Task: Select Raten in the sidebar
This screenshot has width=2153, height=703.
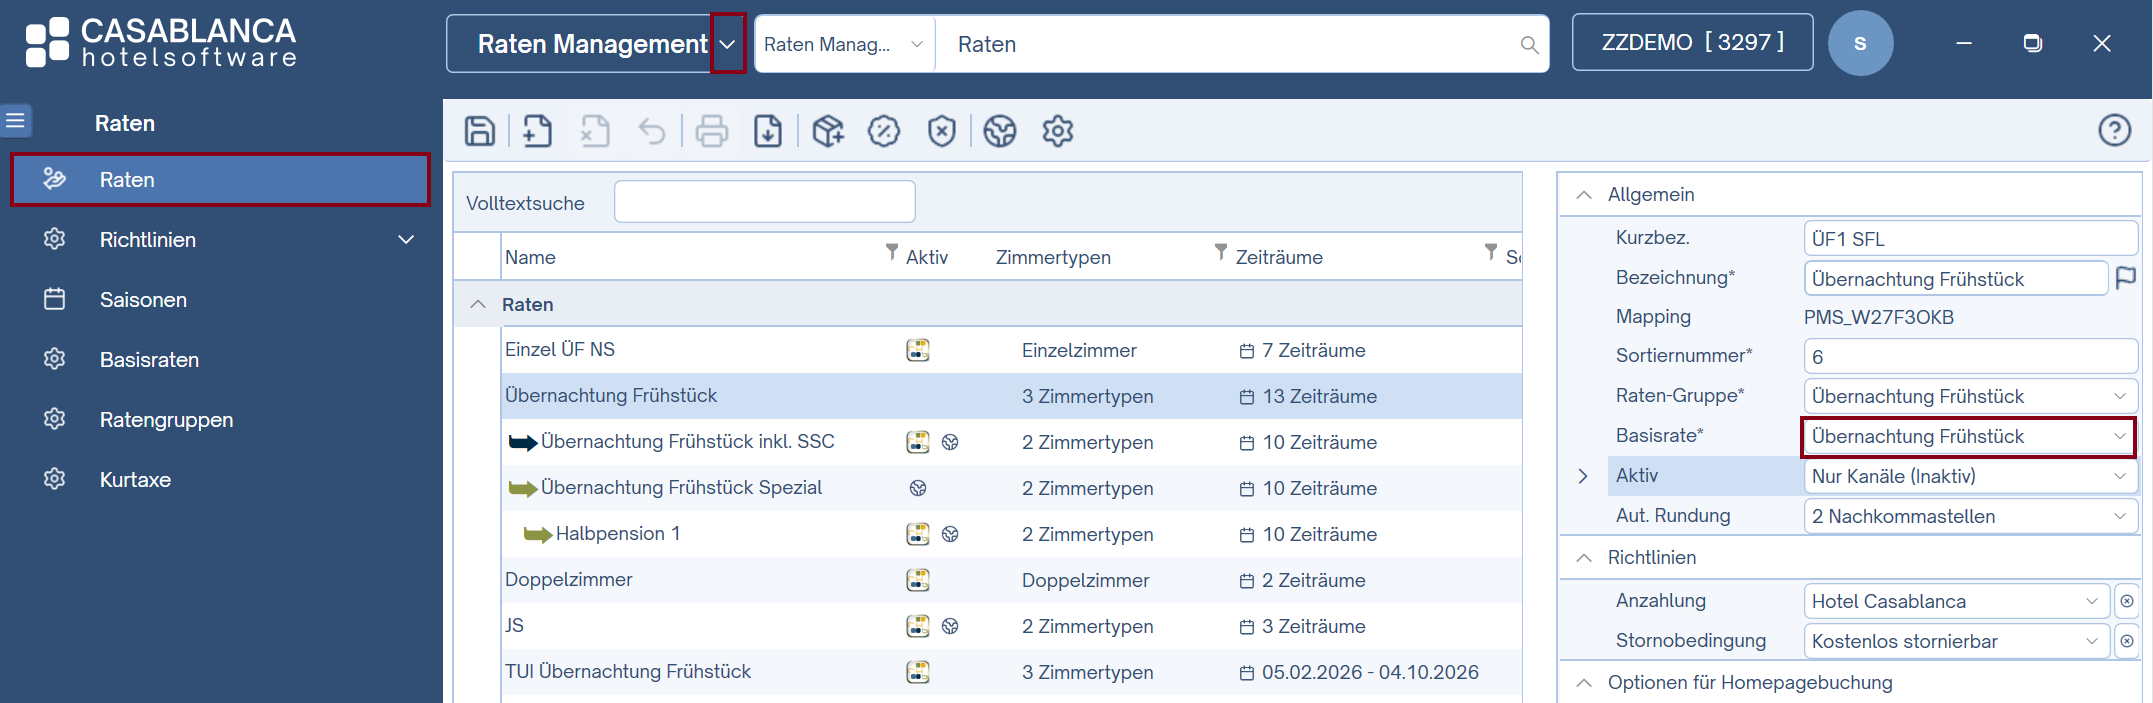Action: (x=220, y=180)
